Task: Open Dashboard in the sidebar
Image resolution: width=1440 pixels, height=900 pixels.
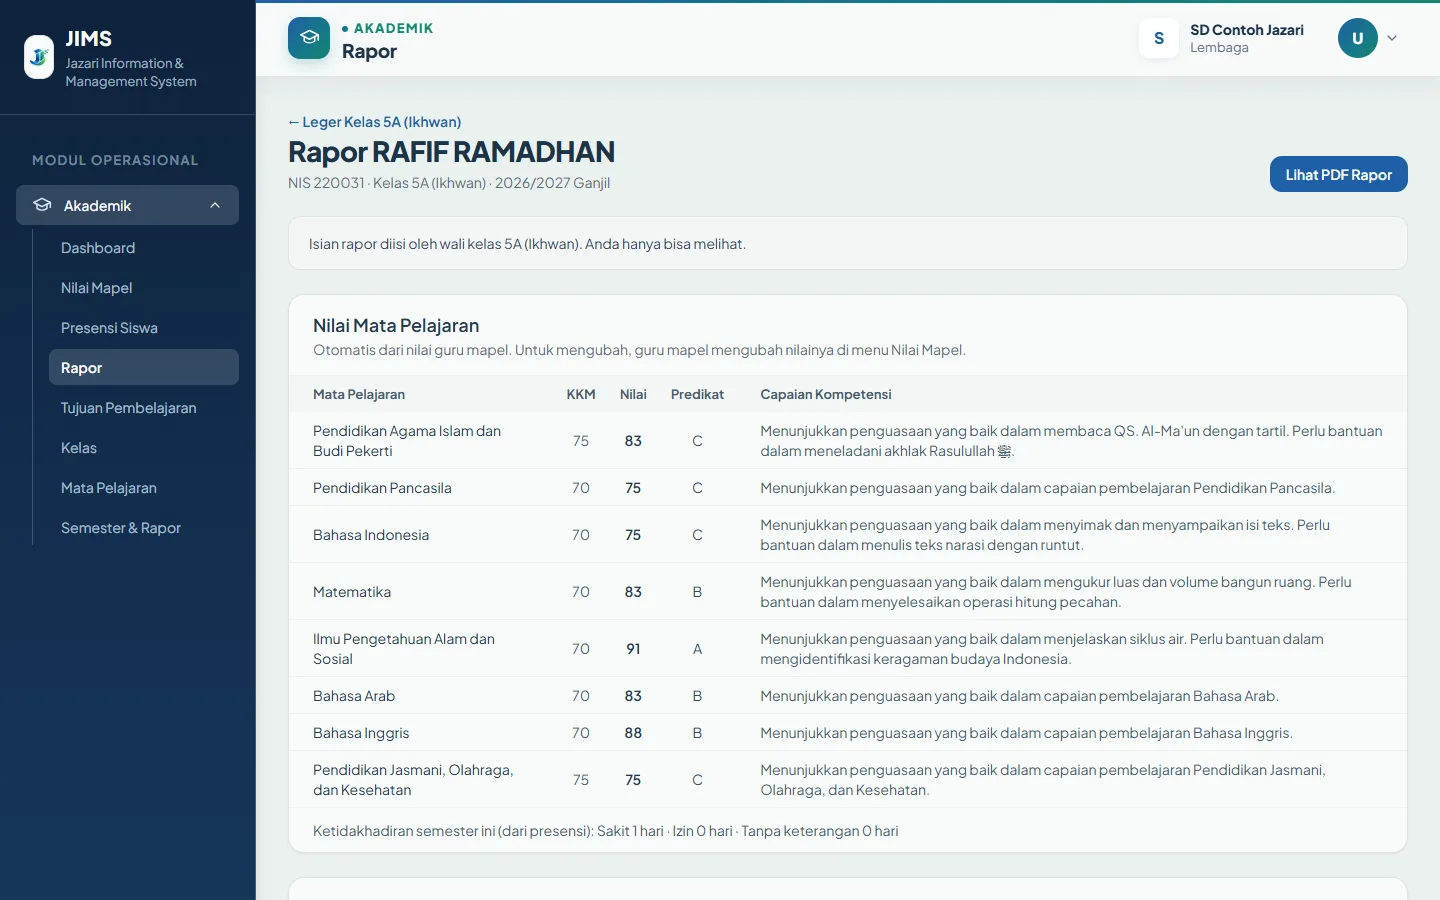Action: pyautogui.click(x=144, y=248)
